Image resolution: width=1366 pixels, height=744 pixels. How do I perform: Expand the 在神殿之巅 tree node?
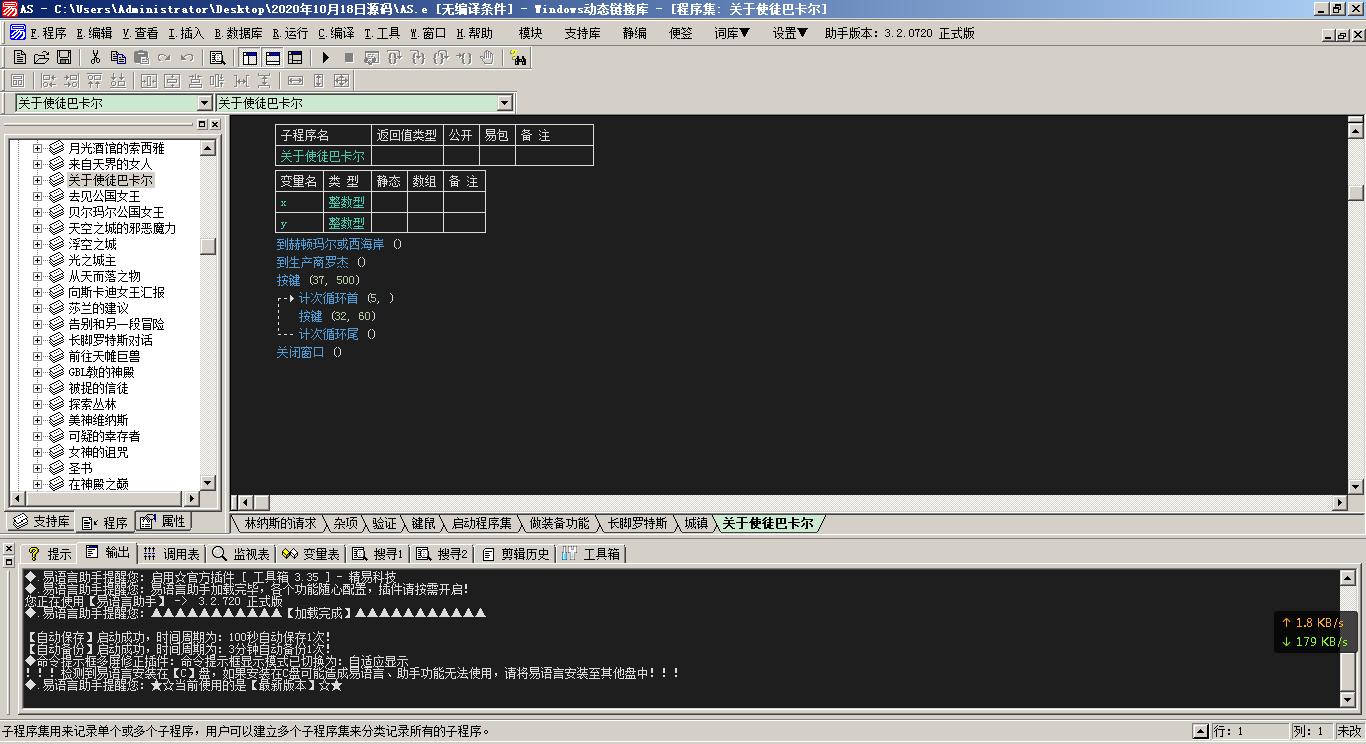[x=38, y=484]
